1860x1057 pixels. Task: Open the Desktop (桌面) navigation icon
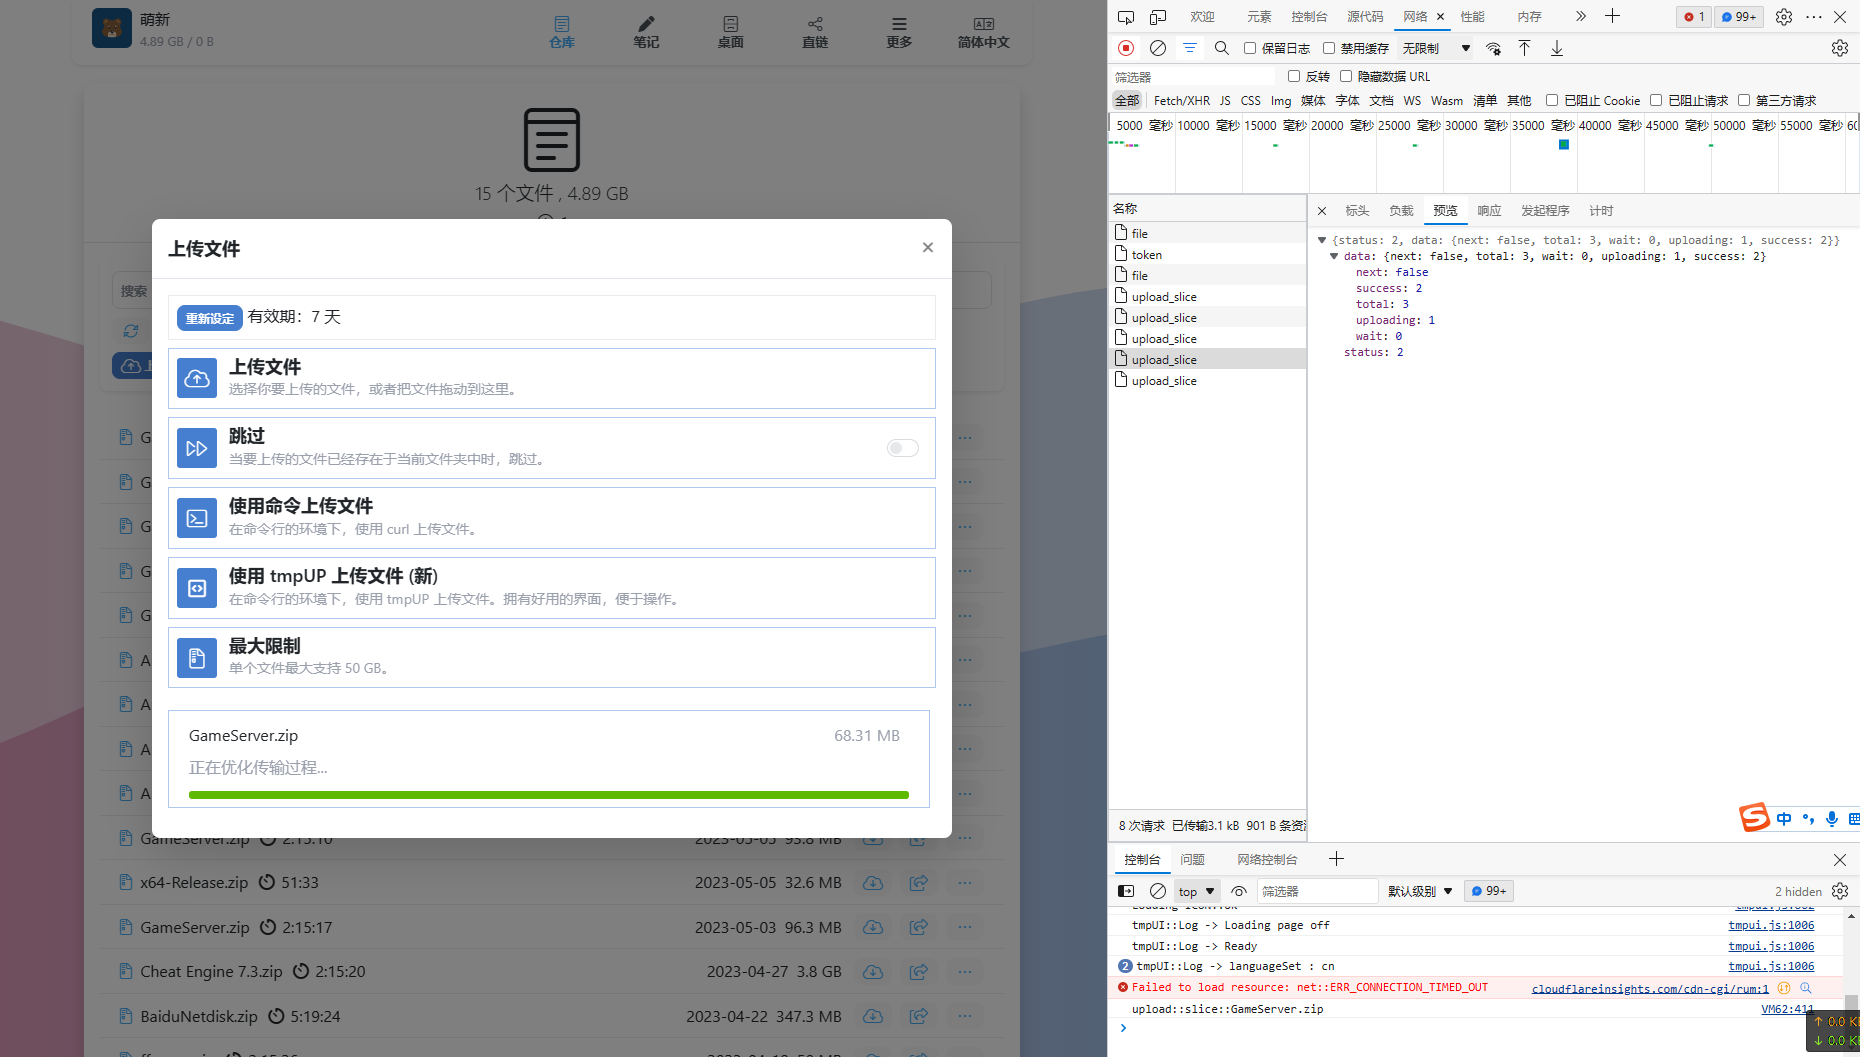pyautogui.click(x=730, y=31)
